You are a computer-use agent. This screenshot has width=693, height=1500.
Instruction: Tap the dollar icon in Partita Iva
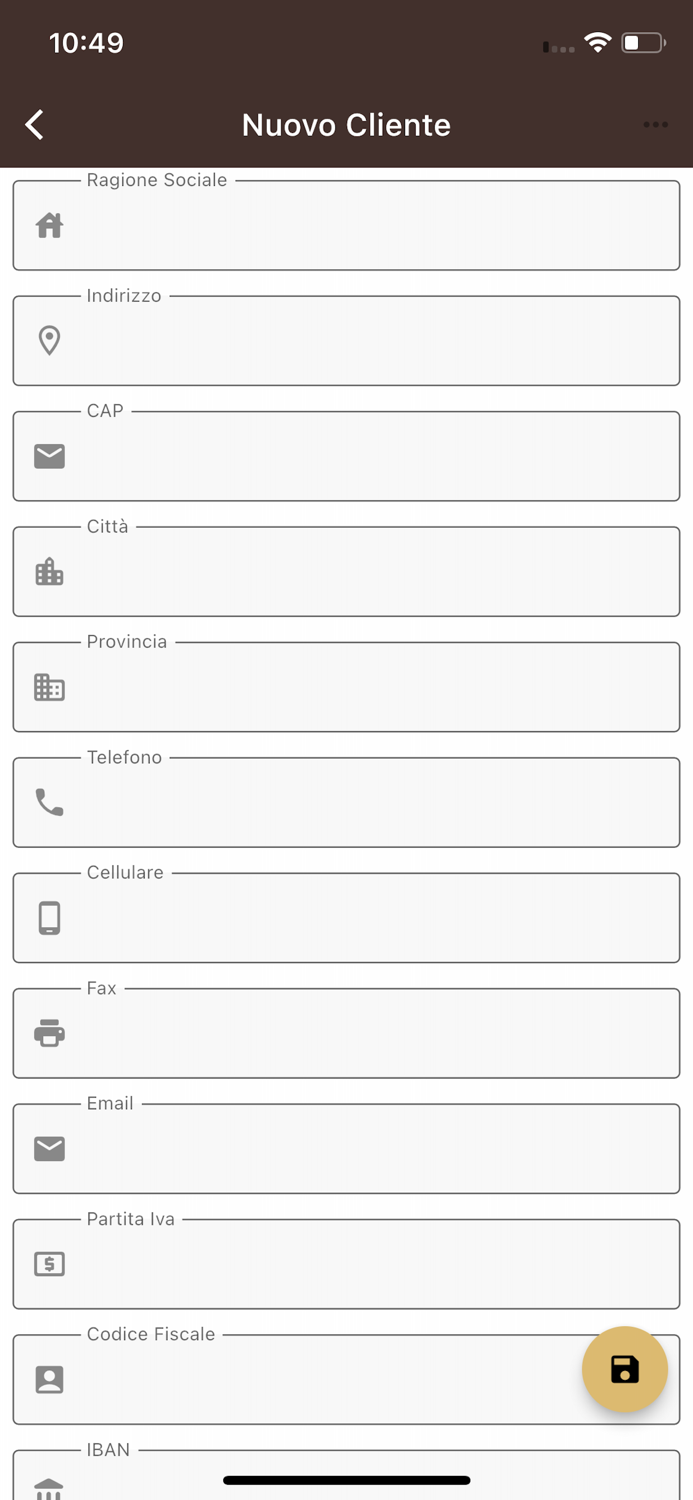(x=49, y=1264)
